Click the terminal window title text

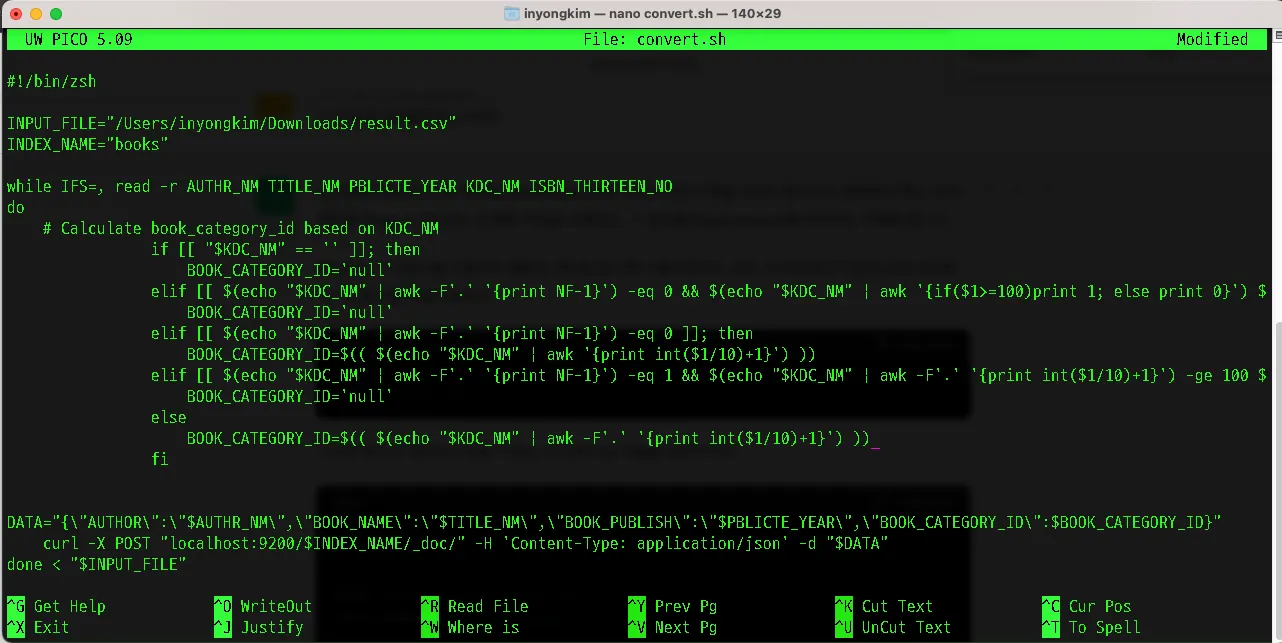(653, 14)
